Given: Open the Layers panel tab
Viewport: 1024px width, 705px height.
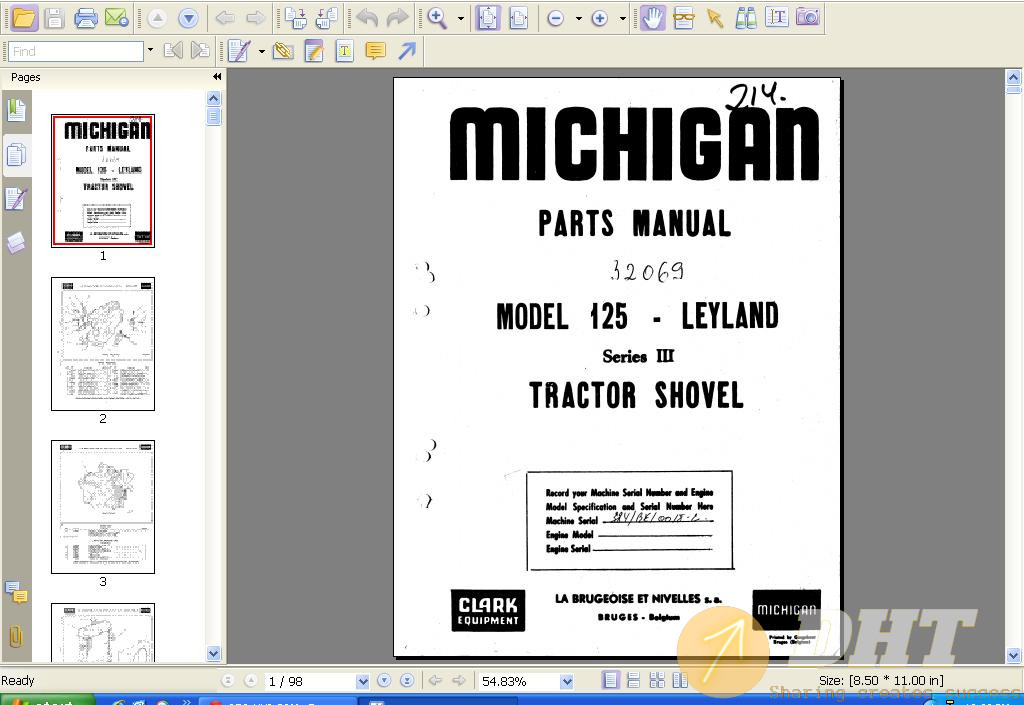Looking at the screenshot, I should coord(16,243).
